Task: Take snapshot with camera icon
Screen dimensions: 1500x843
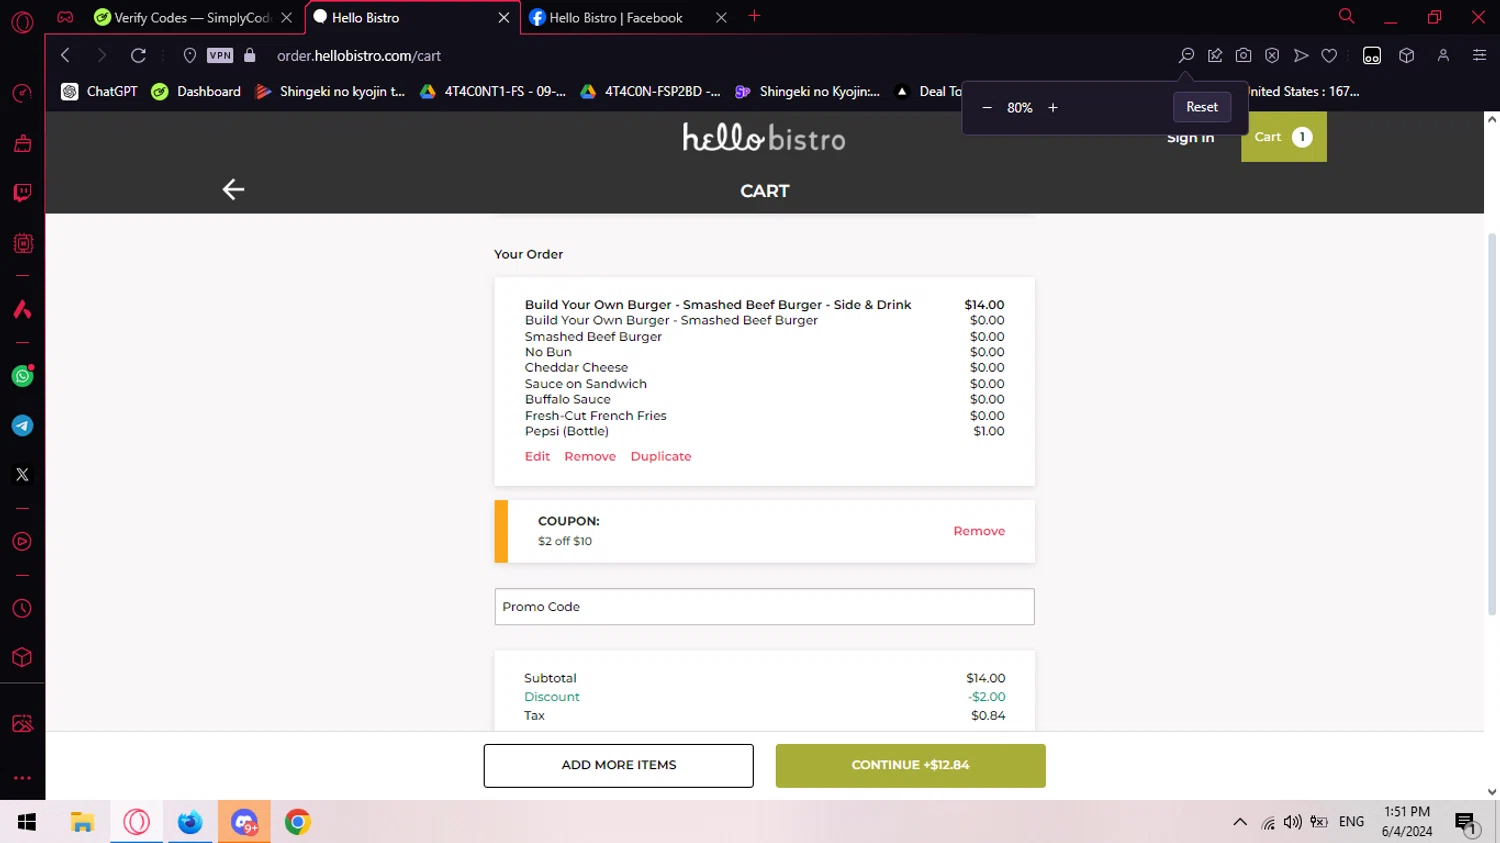Action: coord(1243,56)
